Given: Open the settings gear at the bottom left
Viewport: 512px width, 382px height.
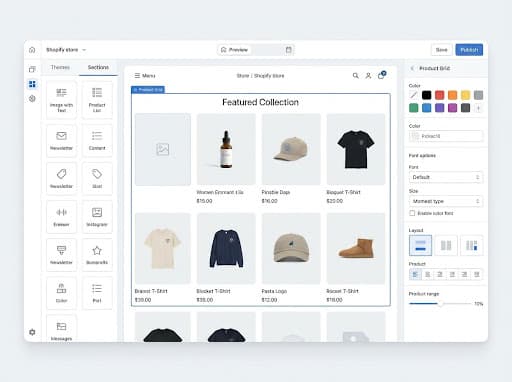Looking at the screenshot, I should coord(32,332).
